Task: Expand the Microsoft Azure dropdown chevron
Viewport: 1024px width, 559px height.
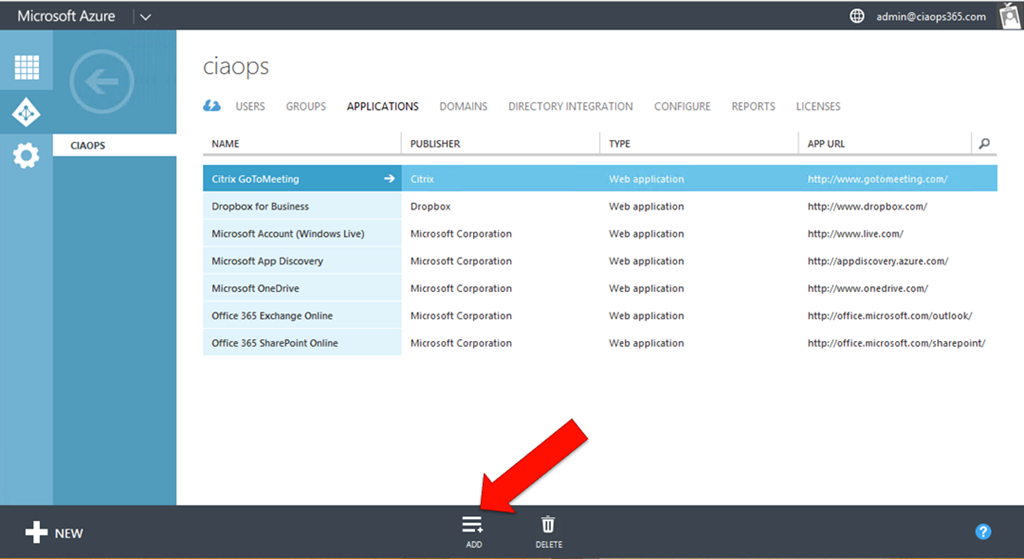Action: [146, 17]
